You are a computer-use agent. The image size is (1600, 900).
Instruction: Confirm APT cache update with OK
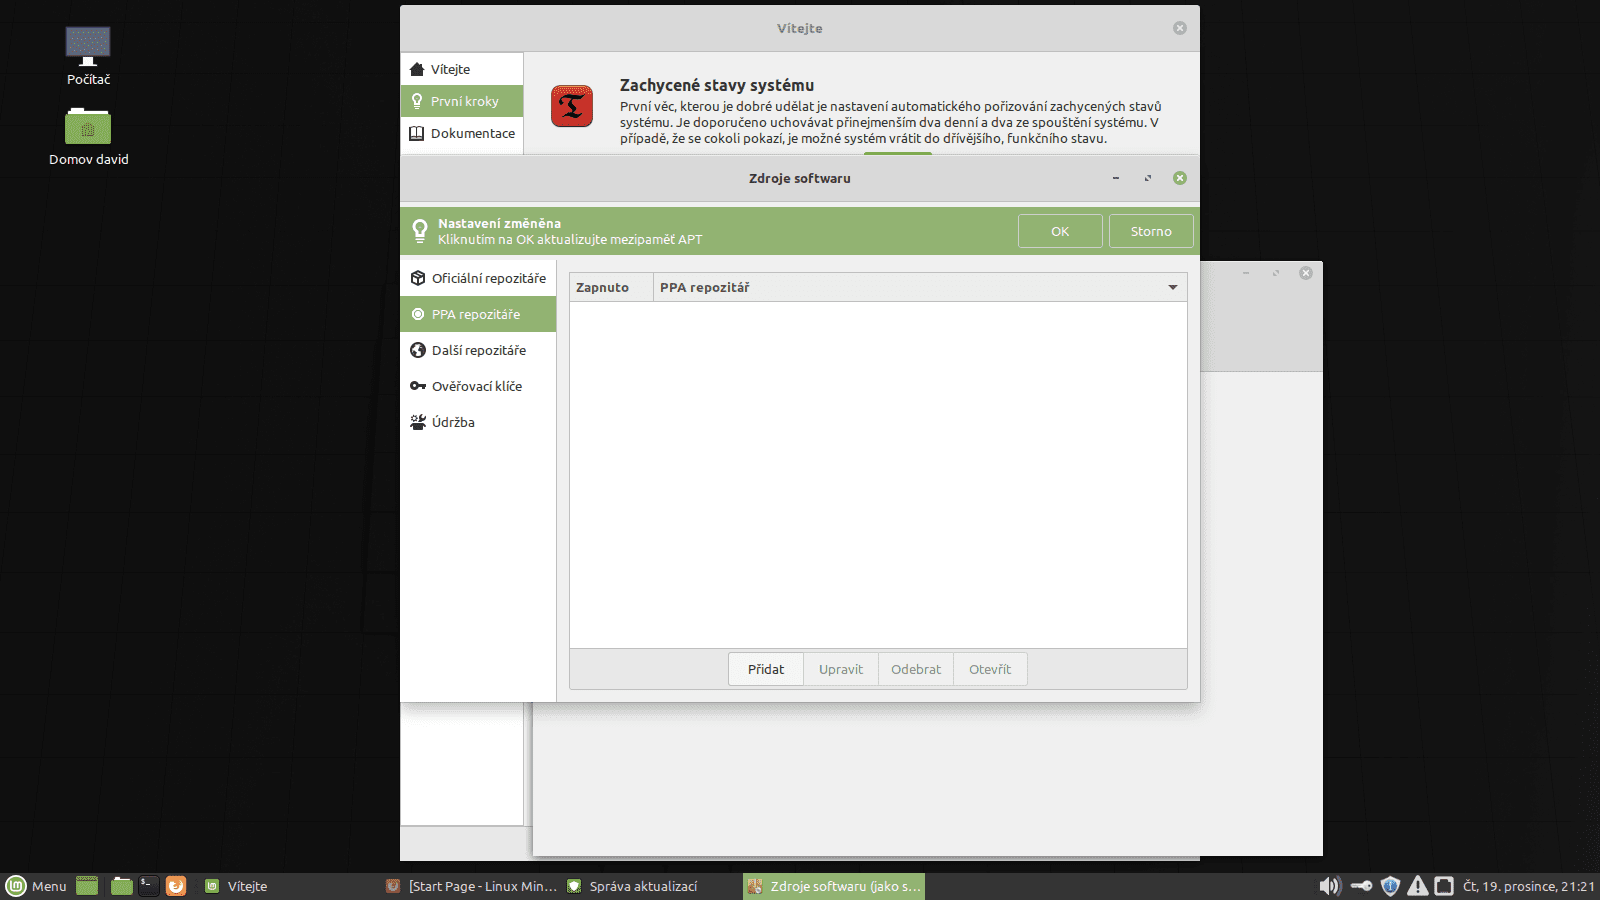click(x=1060, y=231)
